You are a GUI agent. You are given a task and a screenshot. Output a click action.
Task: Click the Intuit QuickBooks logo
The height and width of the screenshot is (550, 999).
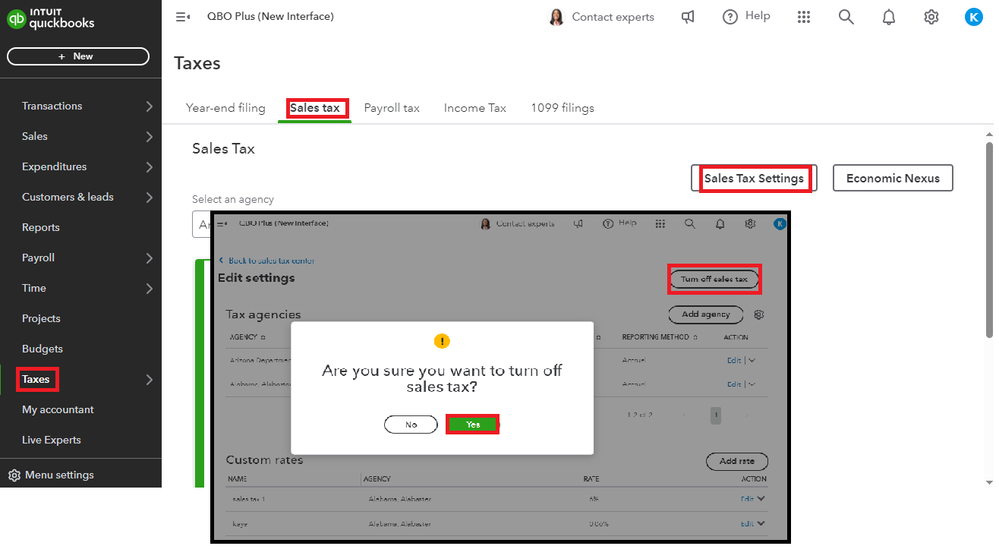coord(50,18)
